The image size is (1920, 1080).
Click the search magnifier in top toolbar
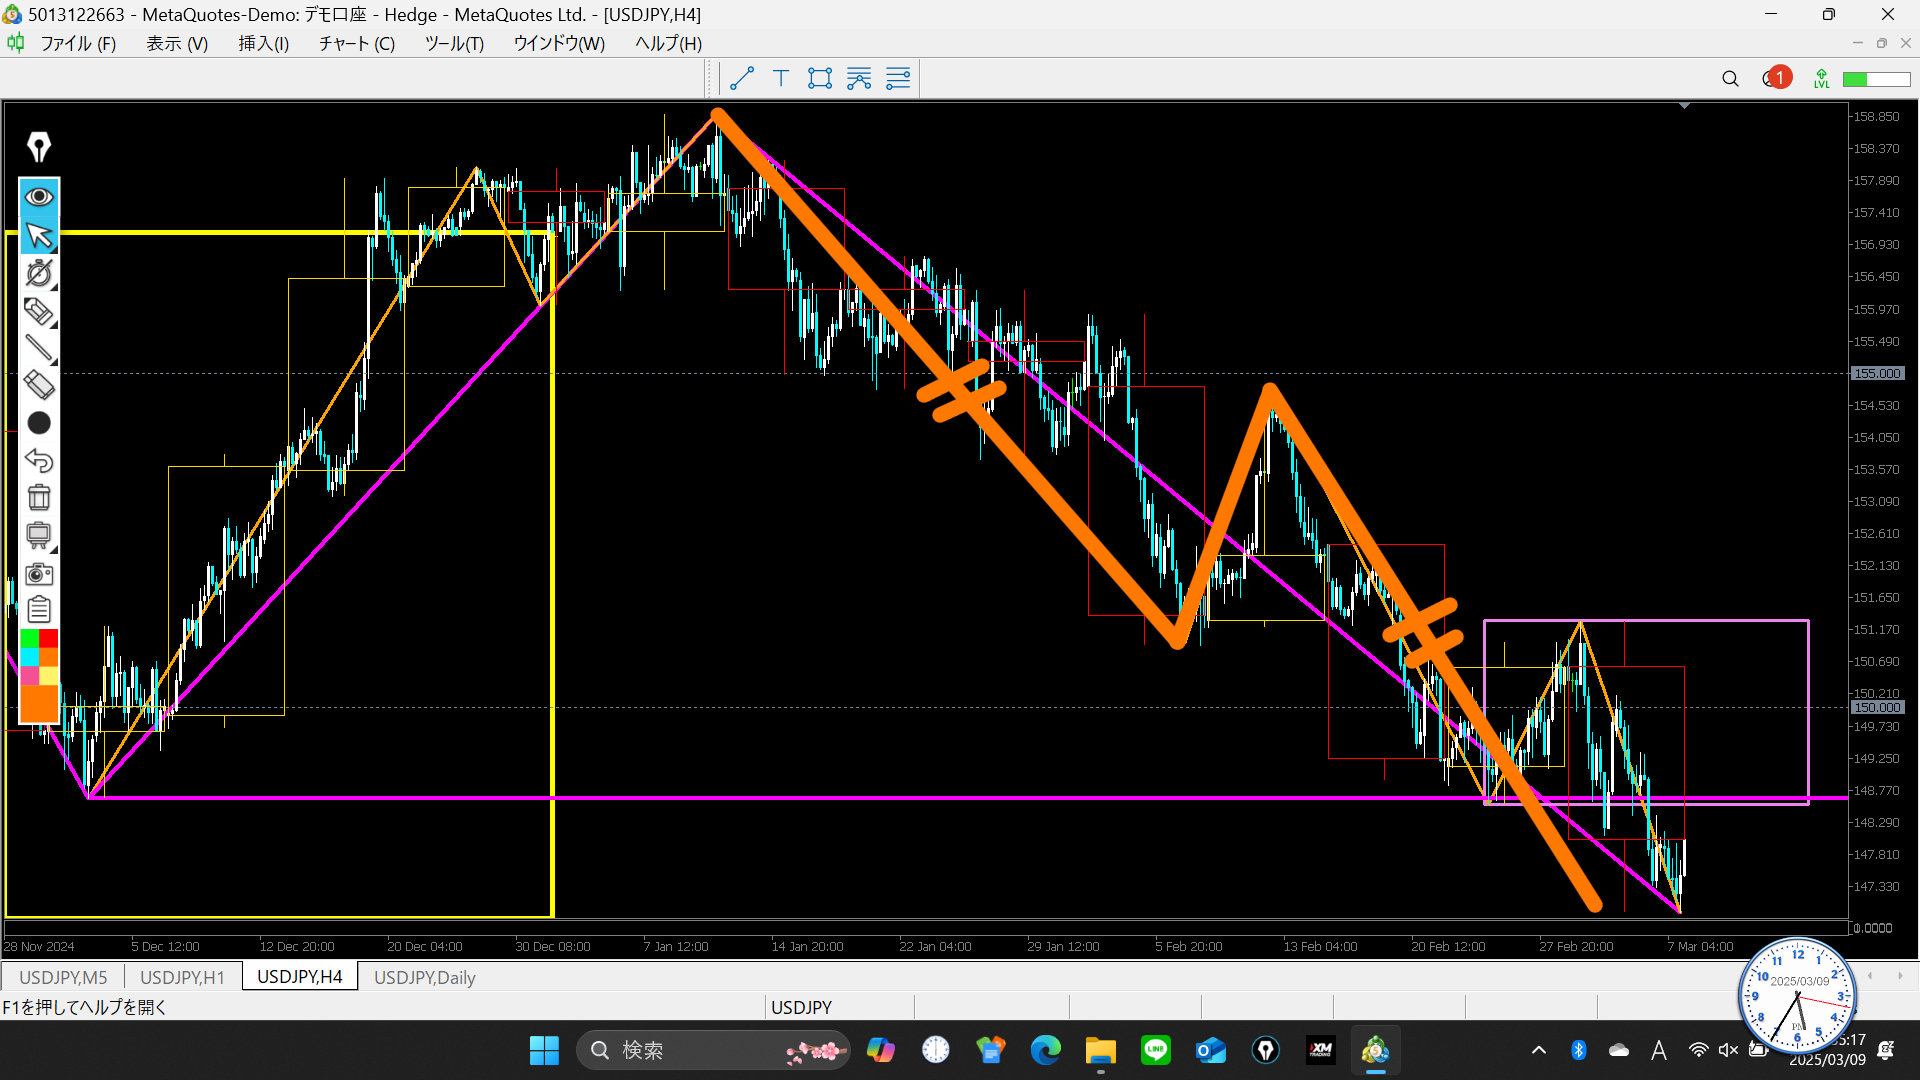pyautogui.click(x=1730, y=79)
